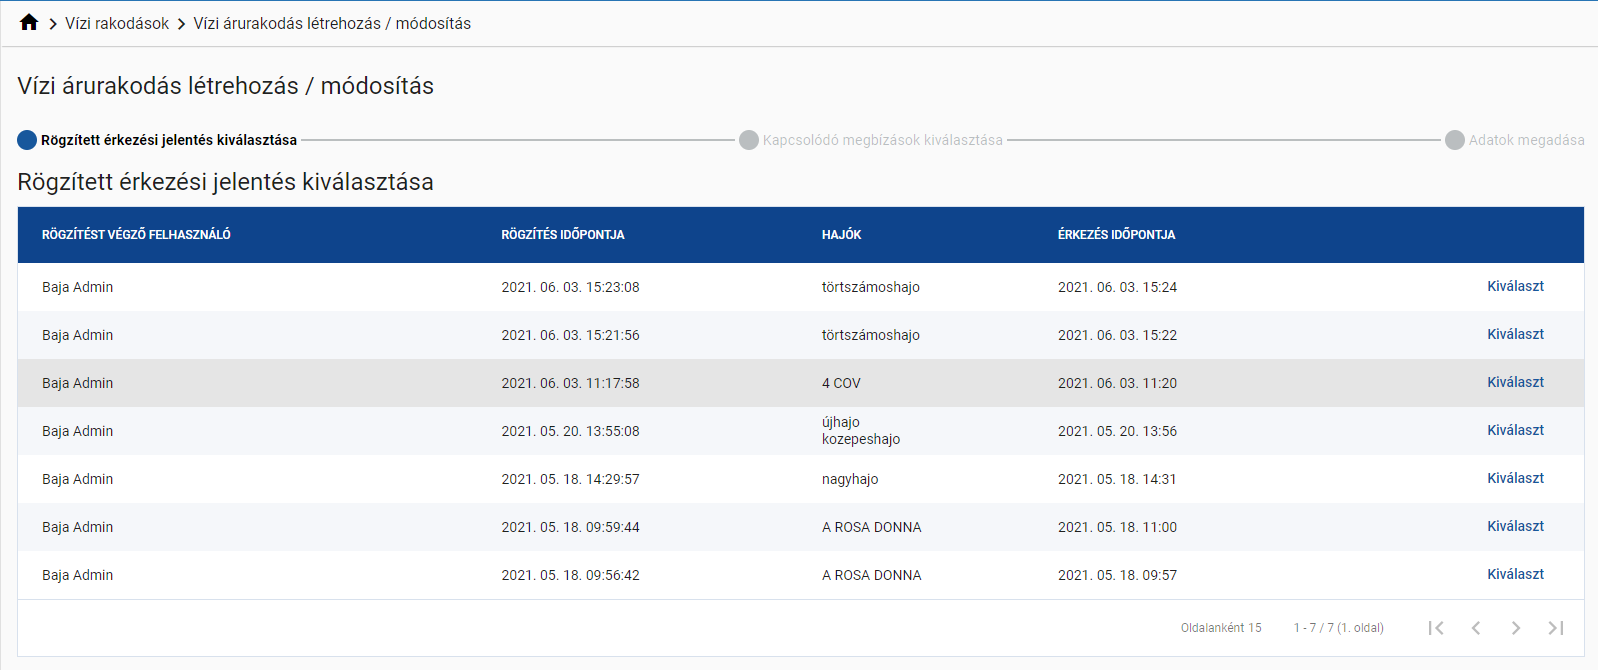The image size is (1598, 670).
Task: Go to first page of table
Action: tap(1436, 628)
